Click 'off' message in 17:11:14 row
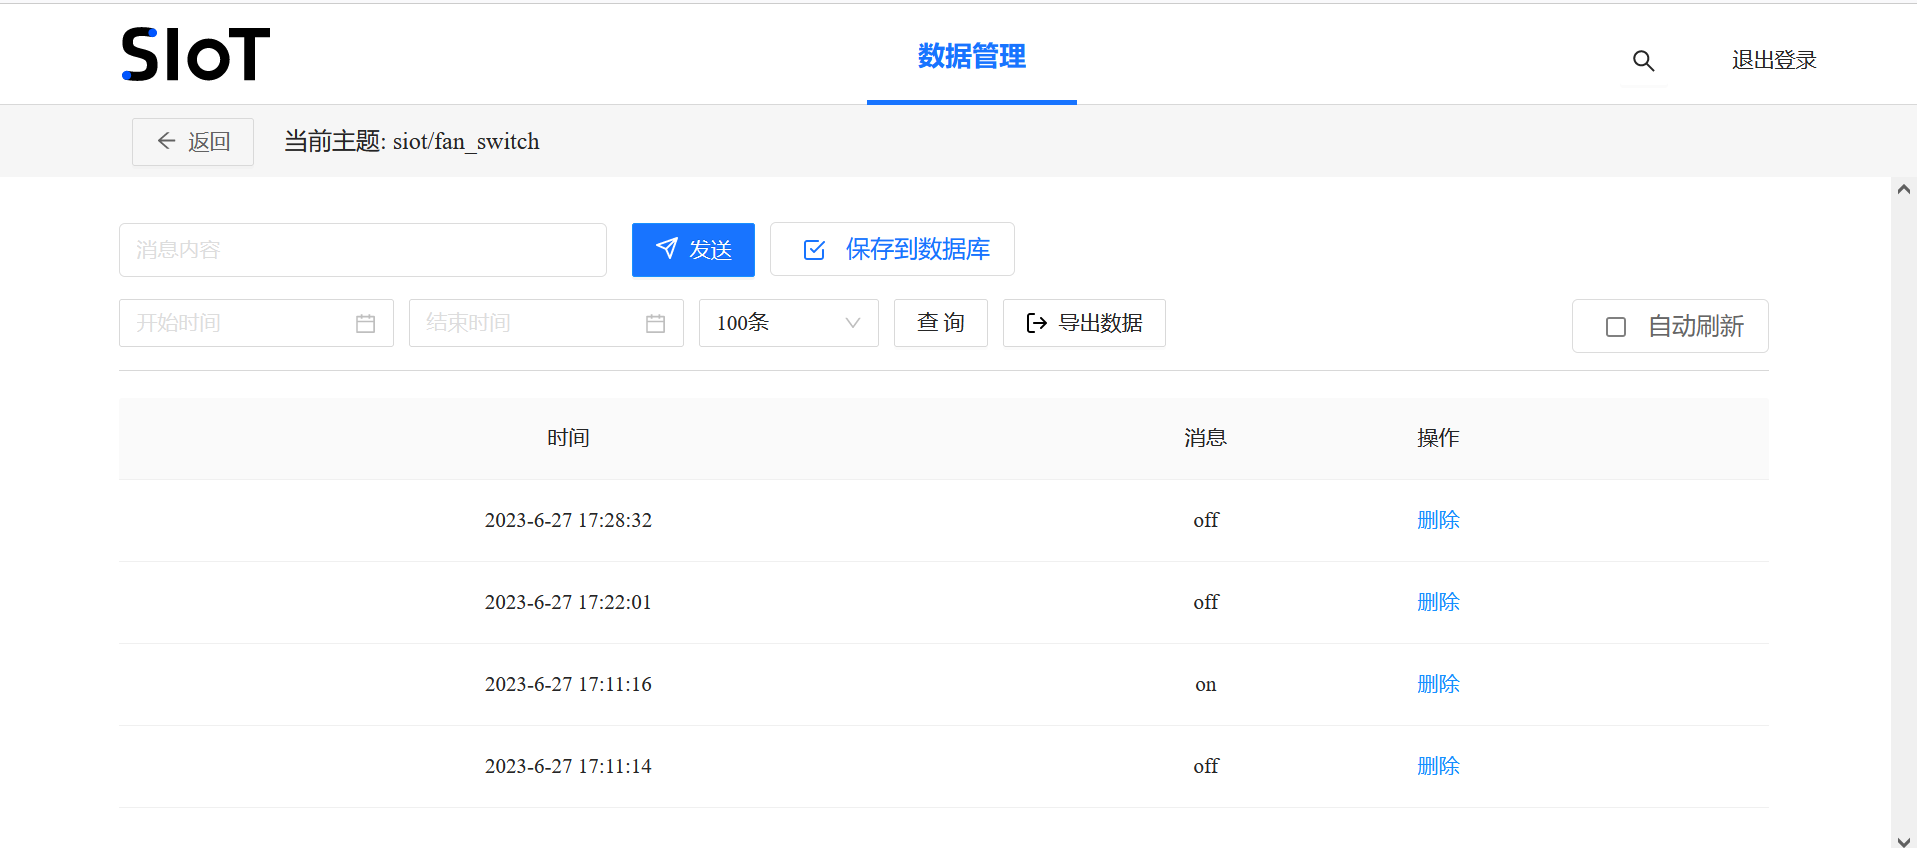1917x848 pixels. pyautogui.click(x=1206, y=766)
